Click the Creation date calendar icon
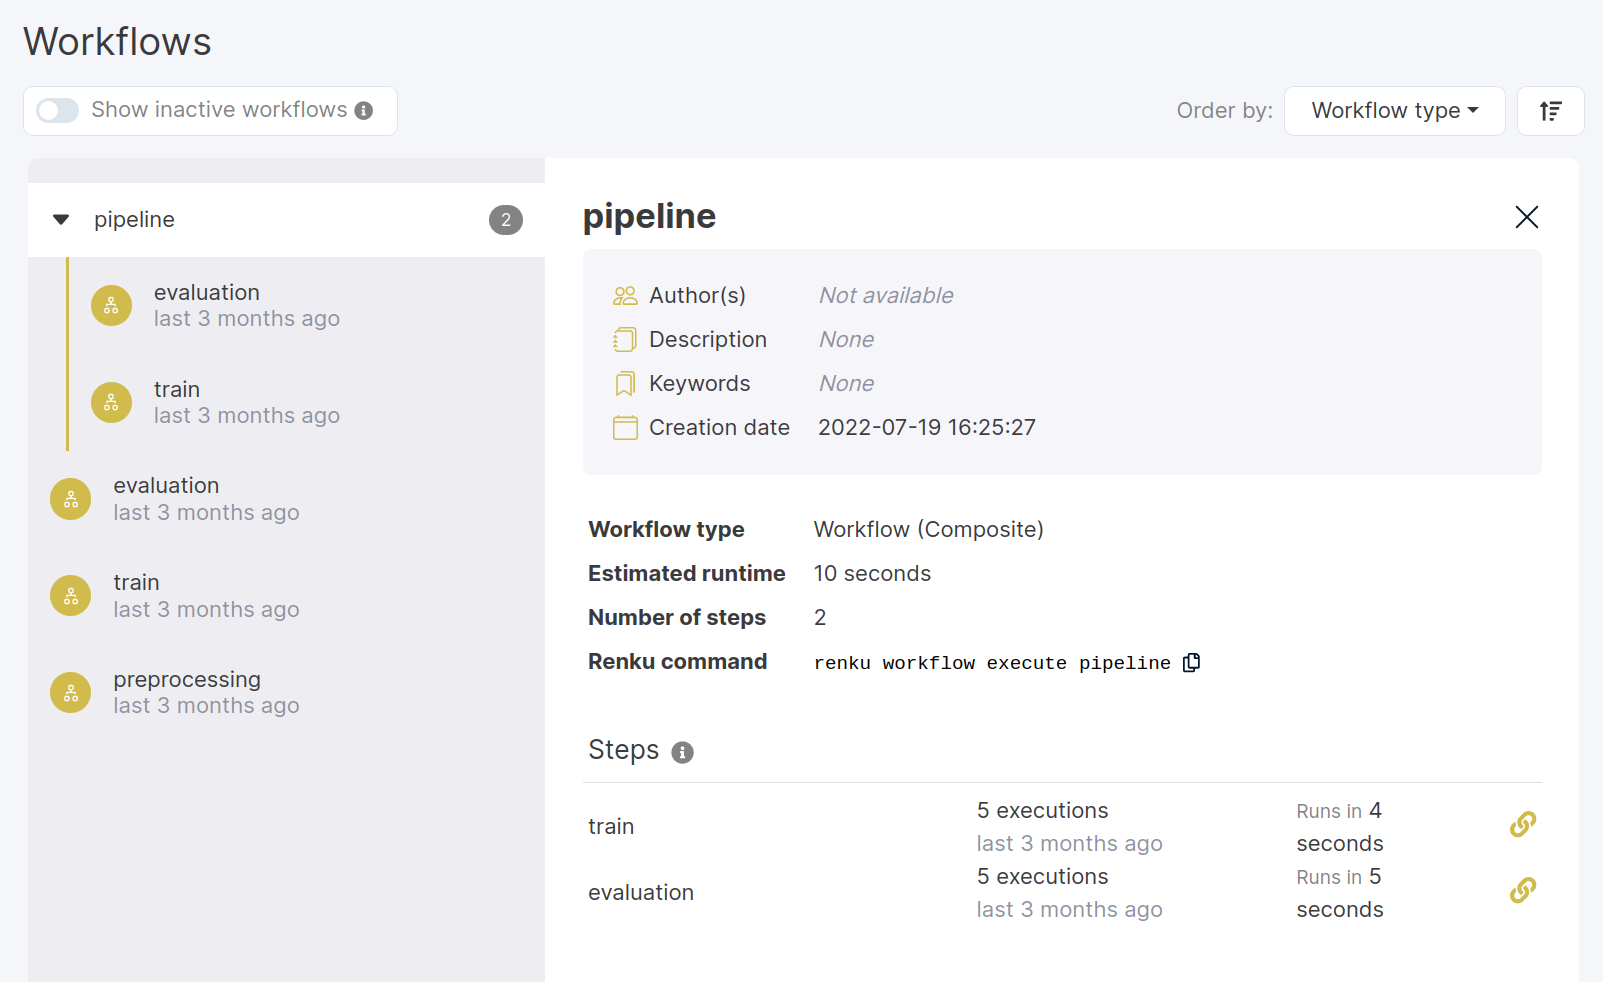This screenshot has width=1603, height=982. tap(625, 428)
